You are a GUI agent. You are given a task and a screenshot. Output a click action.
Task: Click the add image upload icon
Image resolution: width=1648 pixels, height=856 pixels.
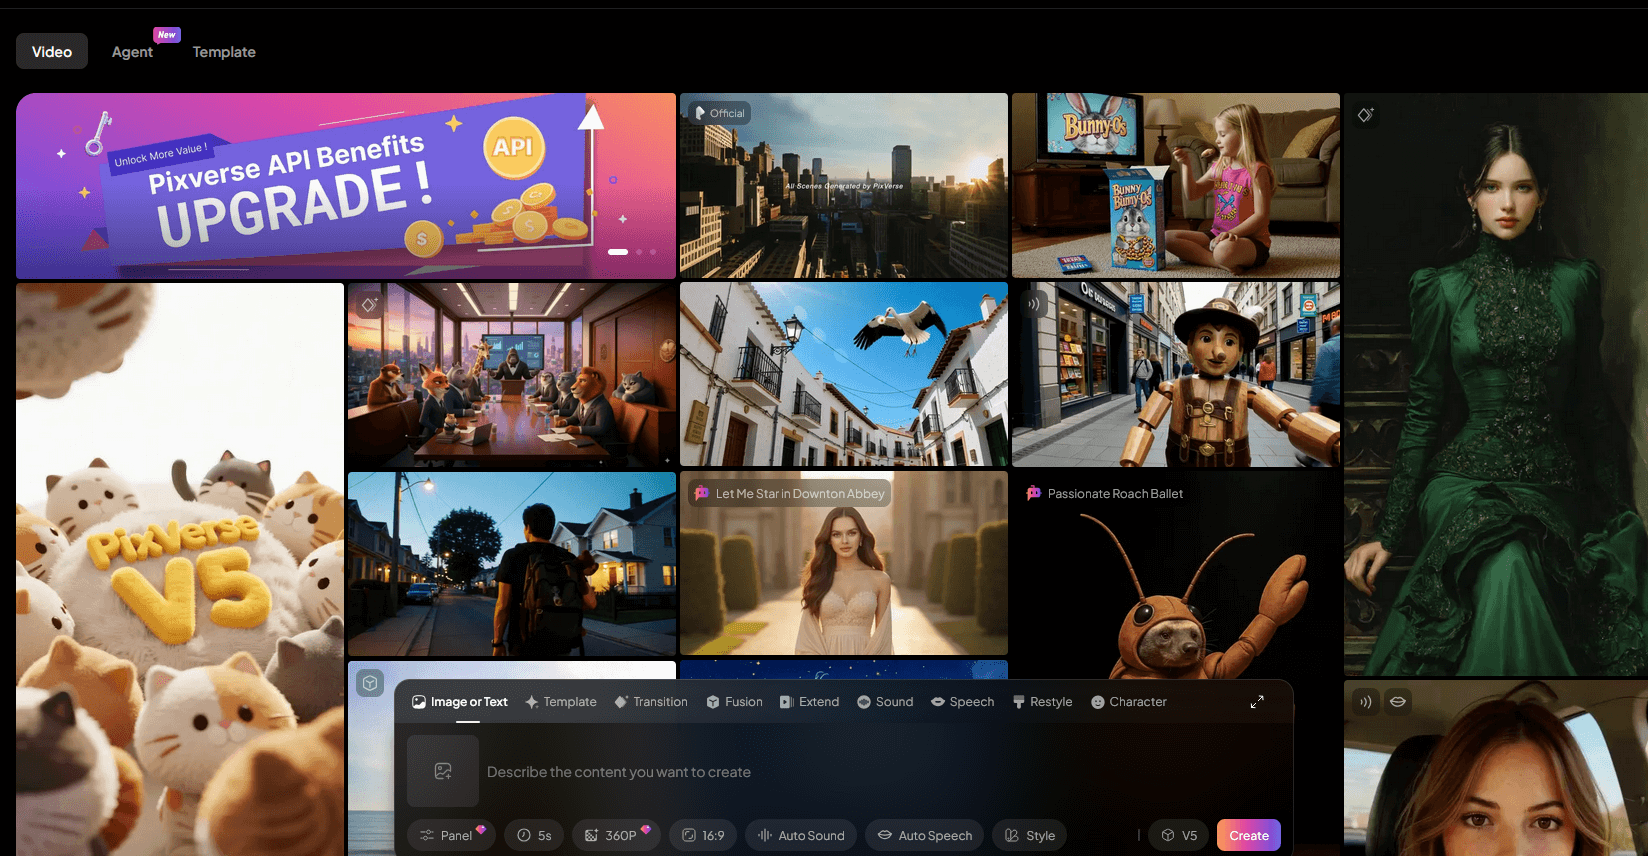(x=443, y=771)
